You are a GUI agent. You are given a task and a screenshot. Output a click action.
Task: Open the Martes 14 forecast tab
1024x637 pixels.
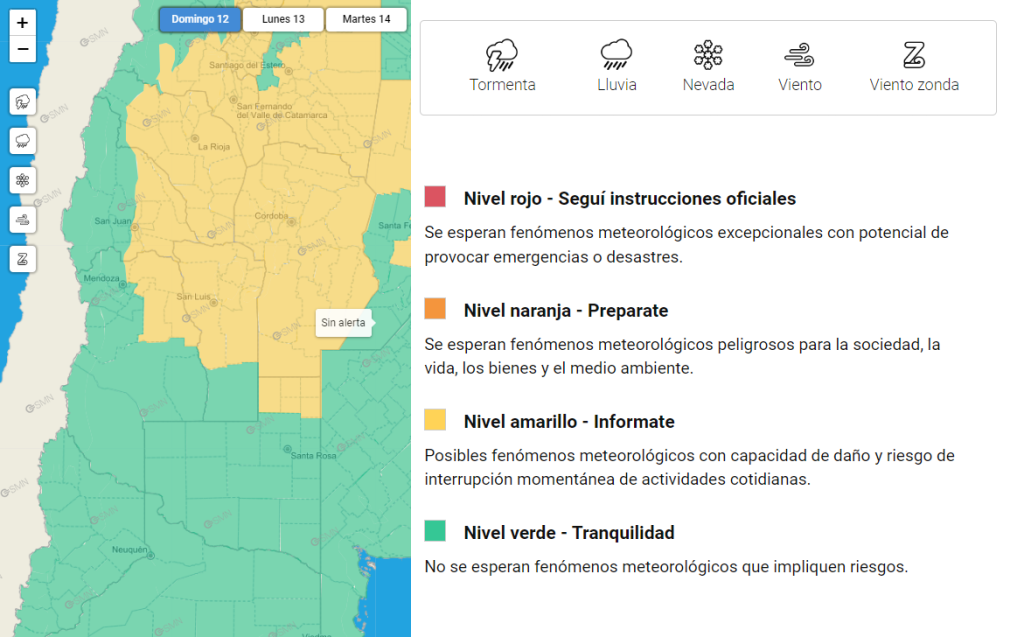coord(366,19)
